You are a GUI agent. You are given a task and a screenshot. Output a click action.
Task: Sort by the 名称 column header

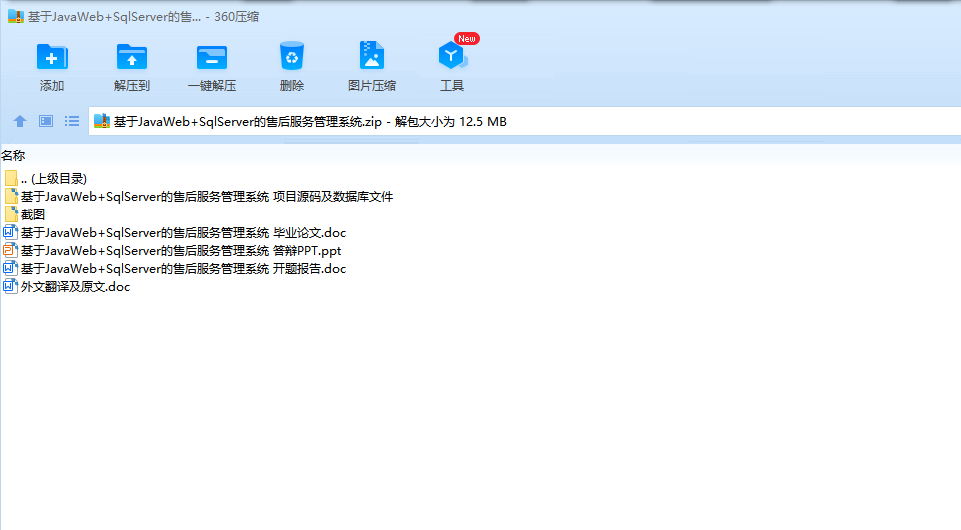(13, 156)
